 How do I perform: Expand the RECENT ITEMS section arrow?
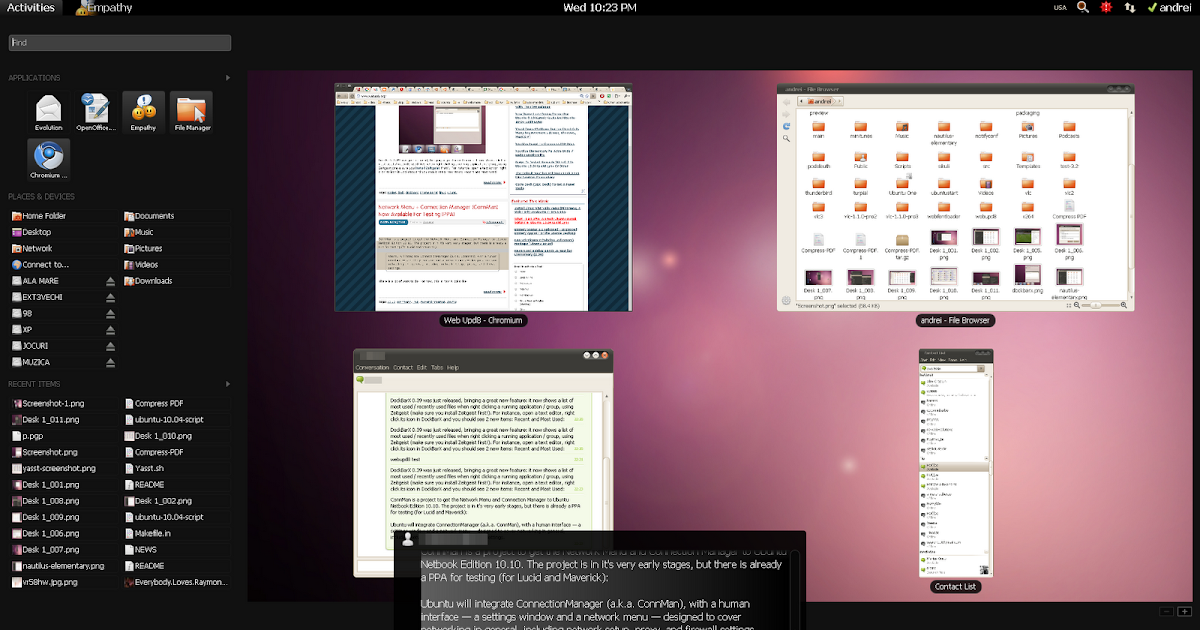pos(227,383)
